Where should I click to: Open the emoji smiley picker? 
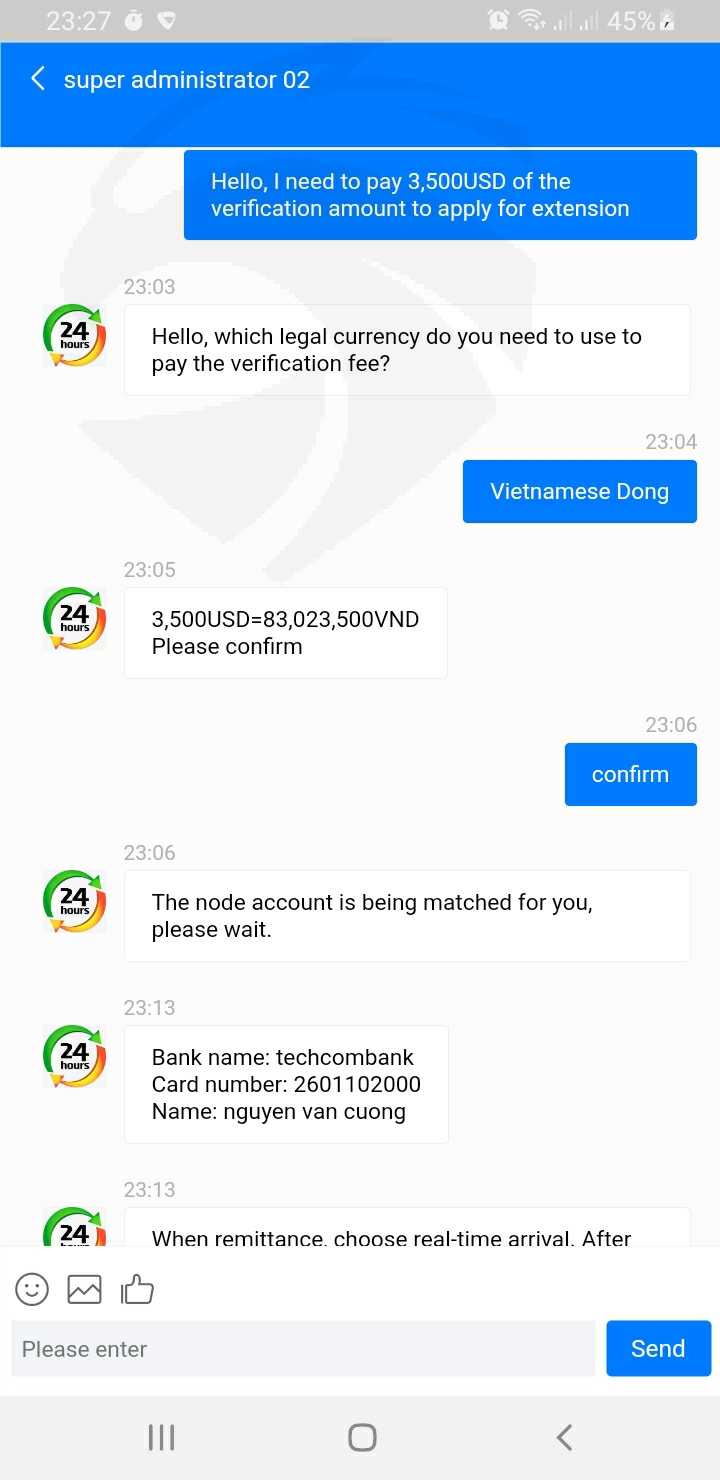click(32, 1289)
